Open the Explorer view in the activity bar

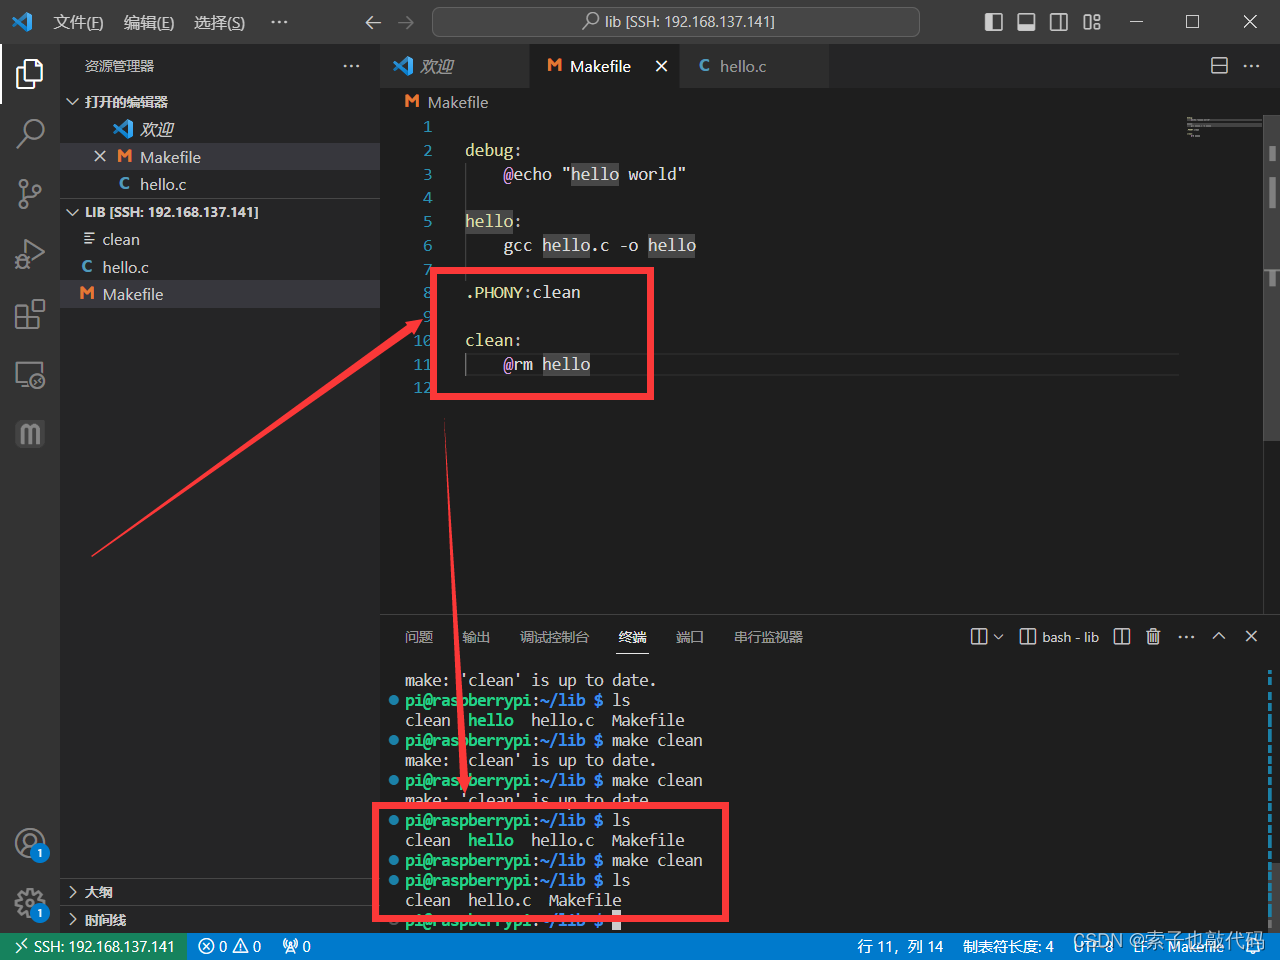point(30,73)
